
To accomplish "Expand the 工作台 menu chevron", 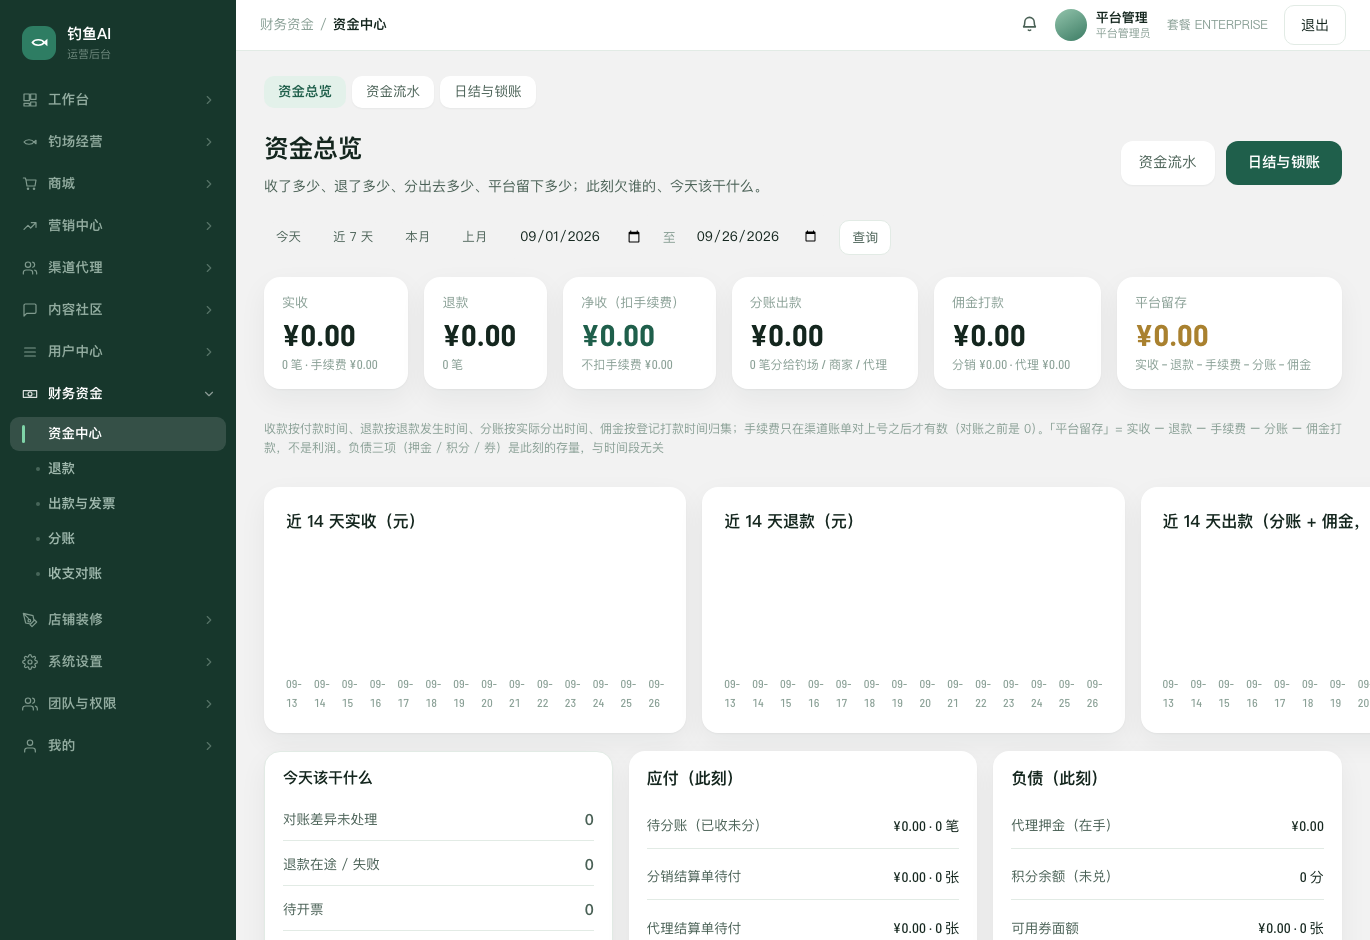I will coord(209,100).
